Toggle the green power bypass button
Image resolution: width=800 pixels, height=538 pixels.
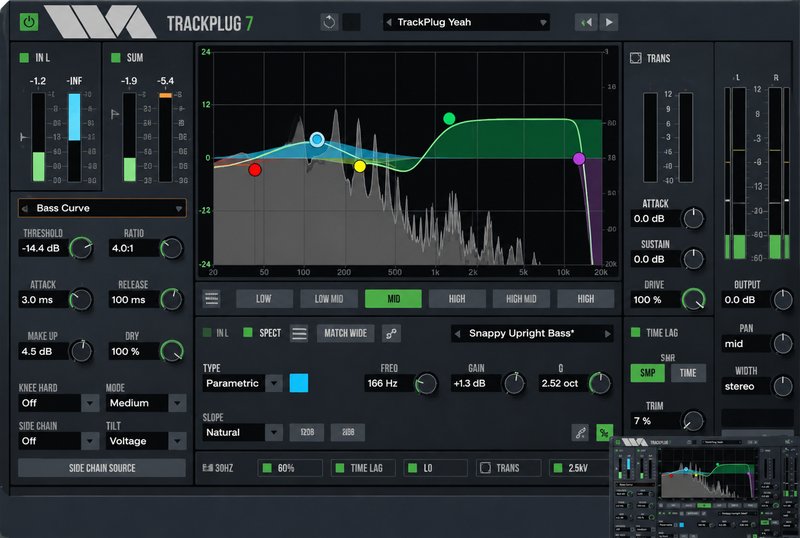pos(29,22)
